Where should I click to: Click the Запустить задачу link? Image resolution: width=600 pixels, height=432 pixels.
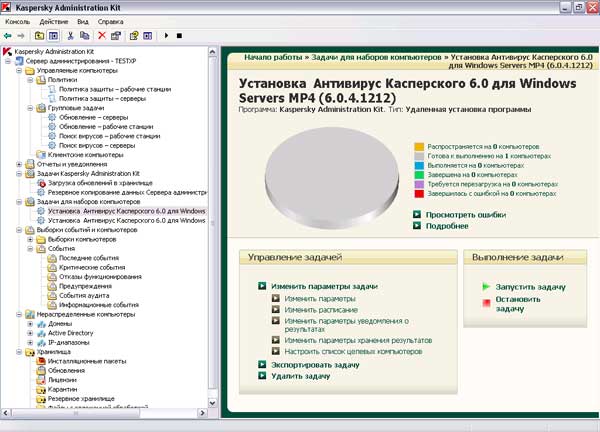click(x=529, y=287)
